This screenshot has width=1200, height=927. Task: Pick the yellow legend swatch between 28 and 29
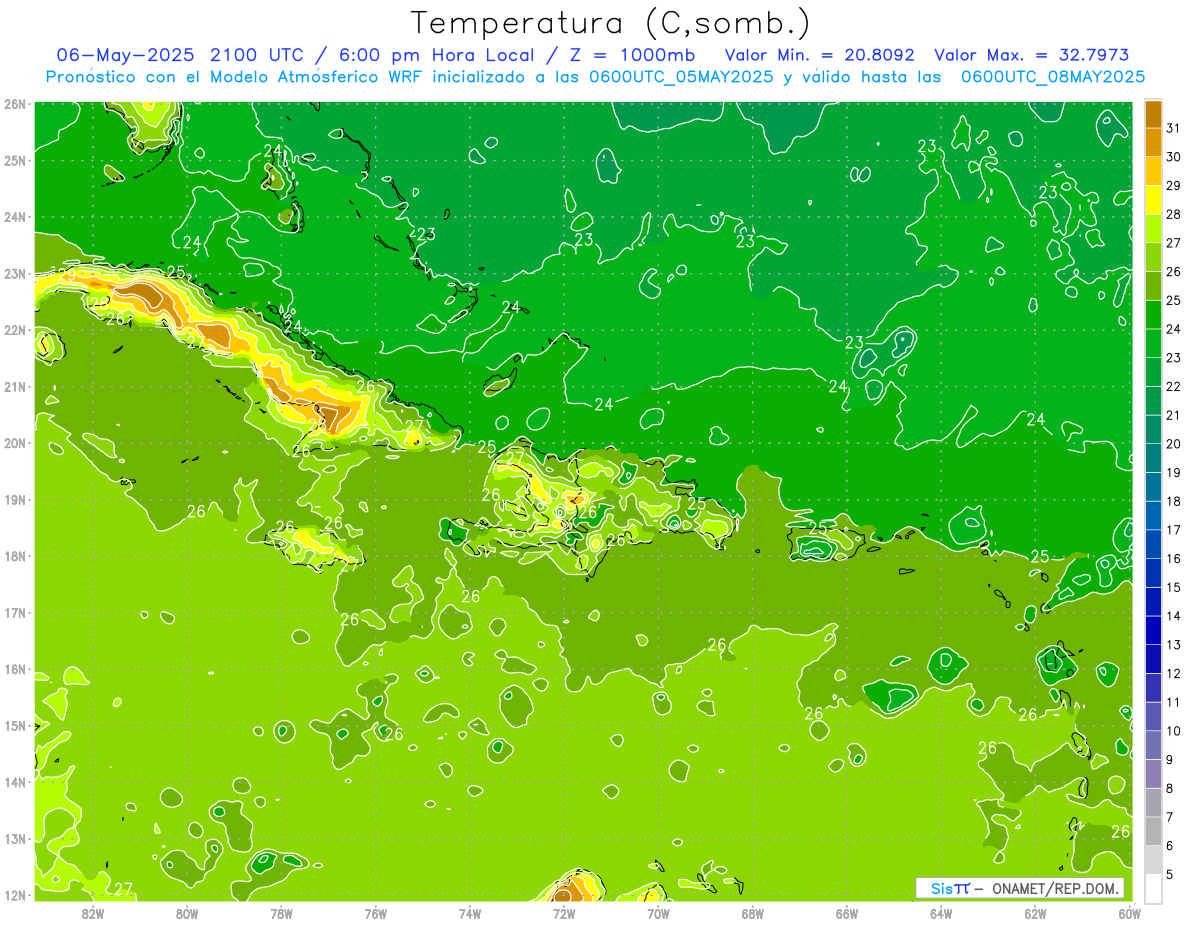1153,200
